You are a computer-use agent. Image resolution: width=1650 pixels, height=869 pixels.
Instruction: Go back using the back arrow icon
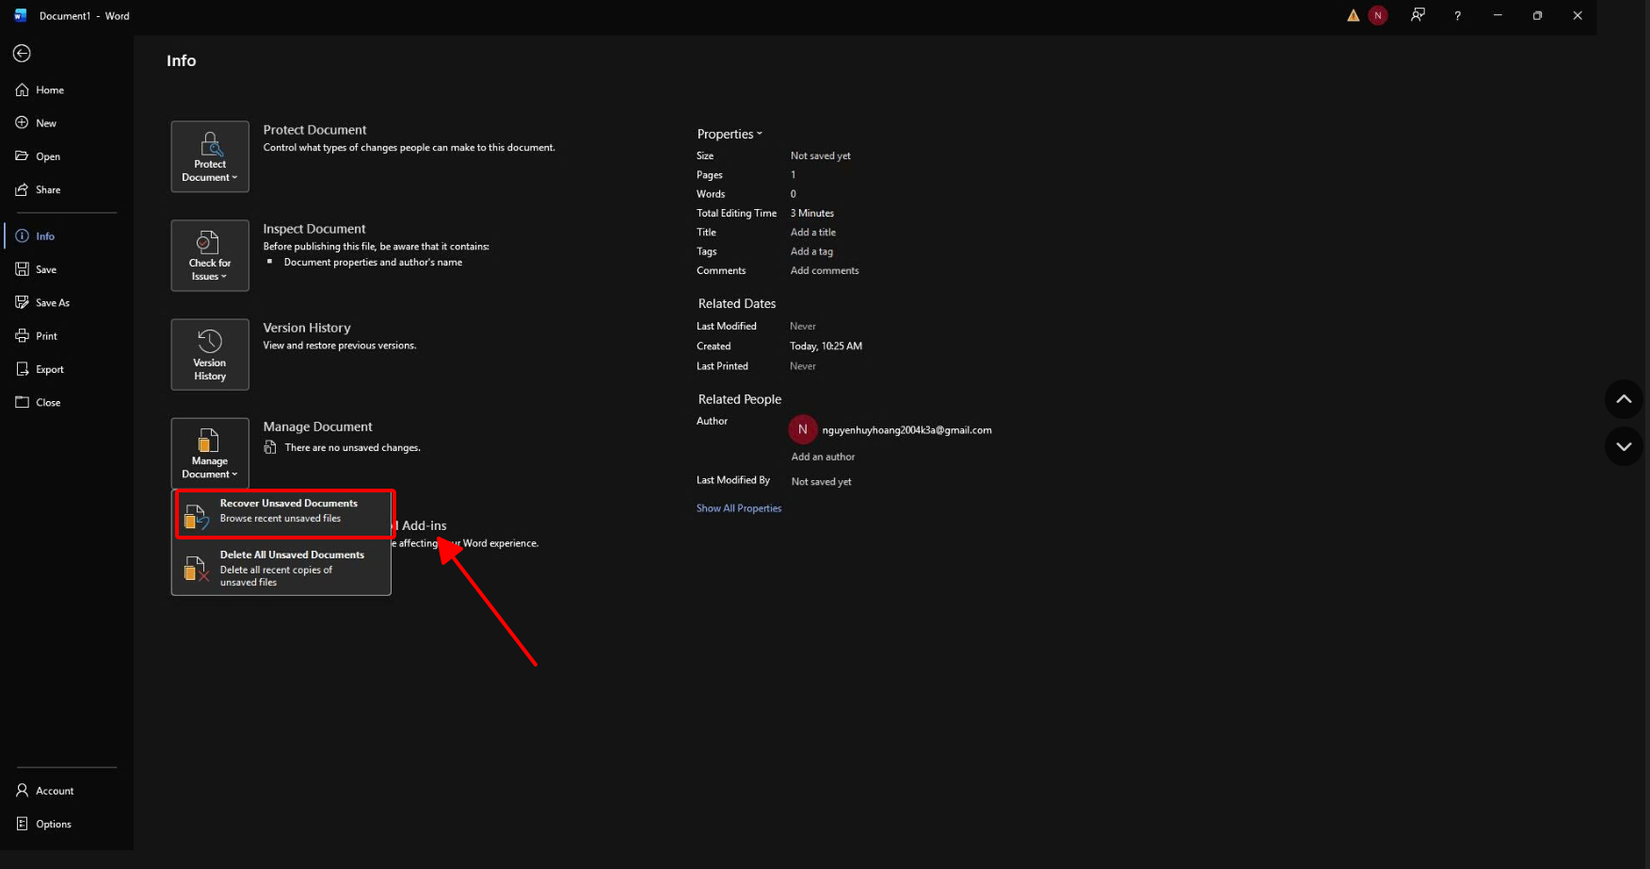pyautogui.click(x=22, y=53)
